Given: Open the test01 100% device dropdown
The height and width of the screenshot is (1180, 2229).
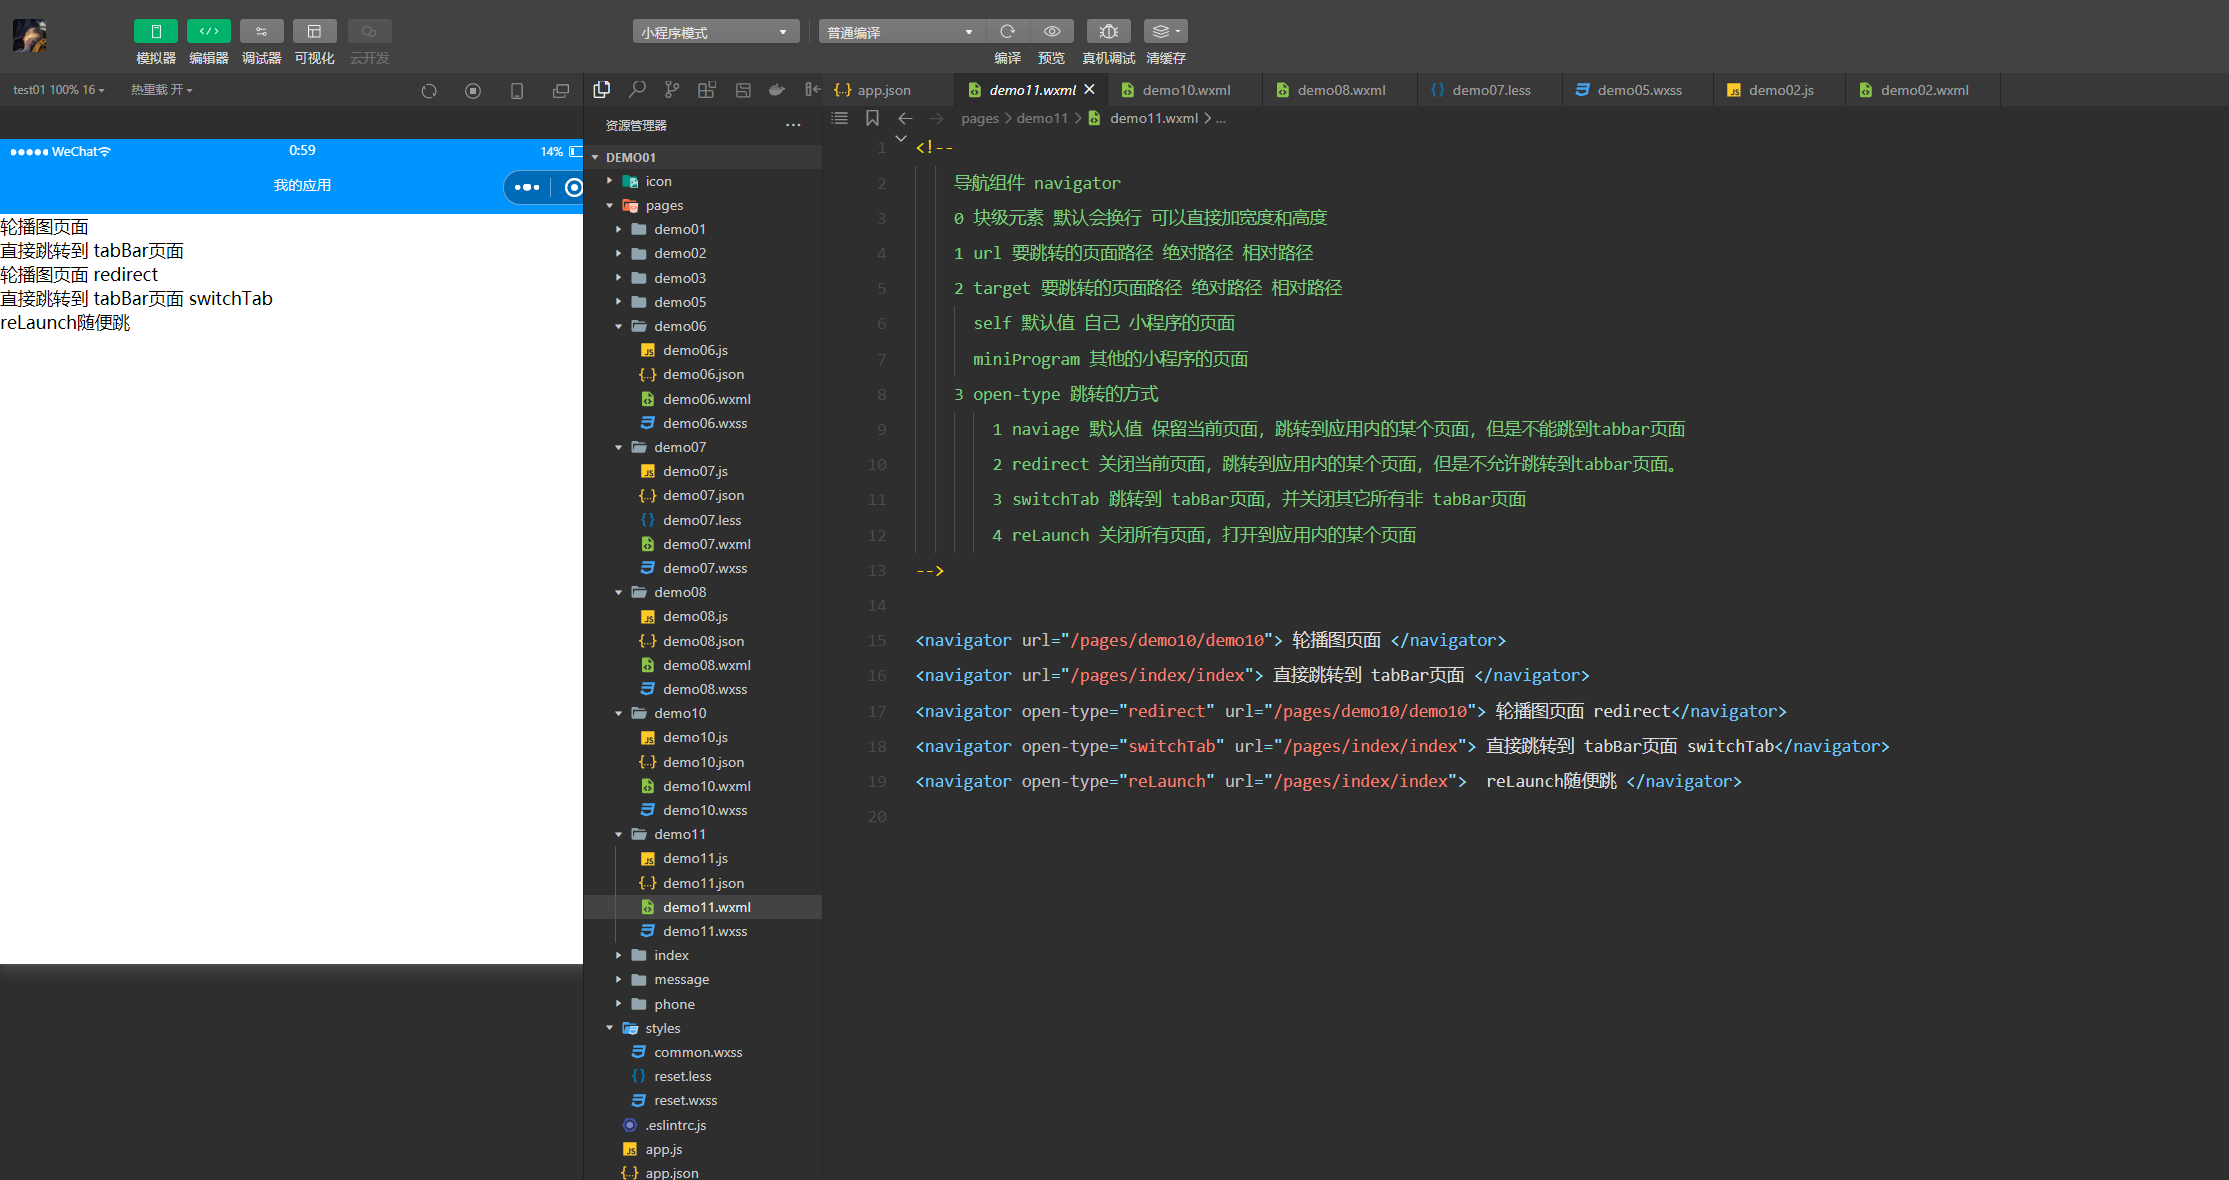Looking at the screenshot, I should (x=59, y=90).
